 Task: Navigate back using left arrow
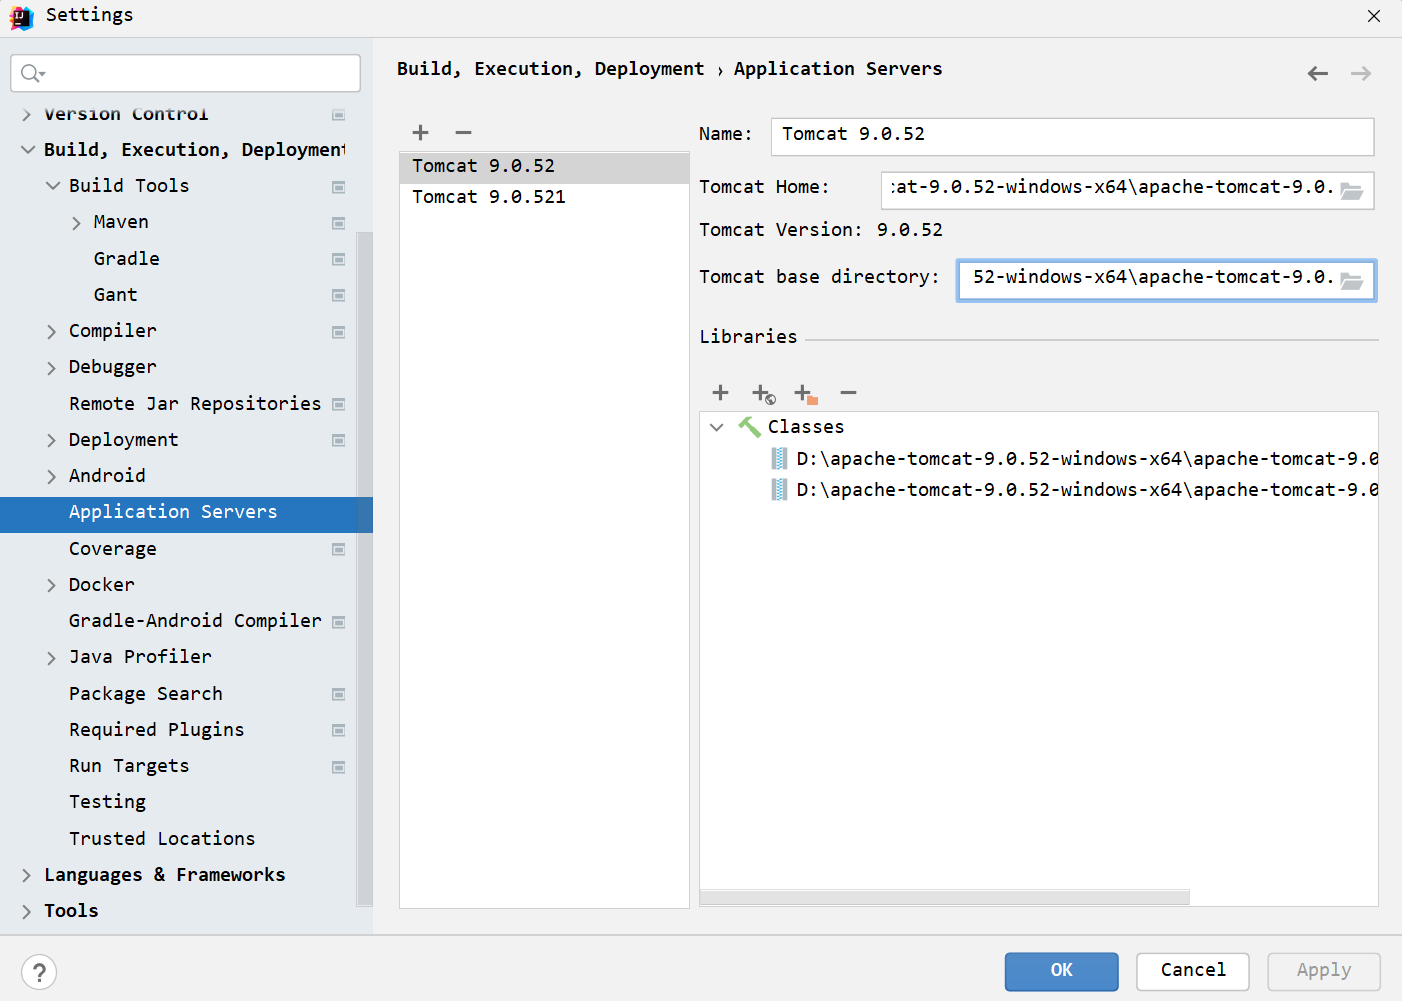pyautogui.click(x=1317, y=72)
